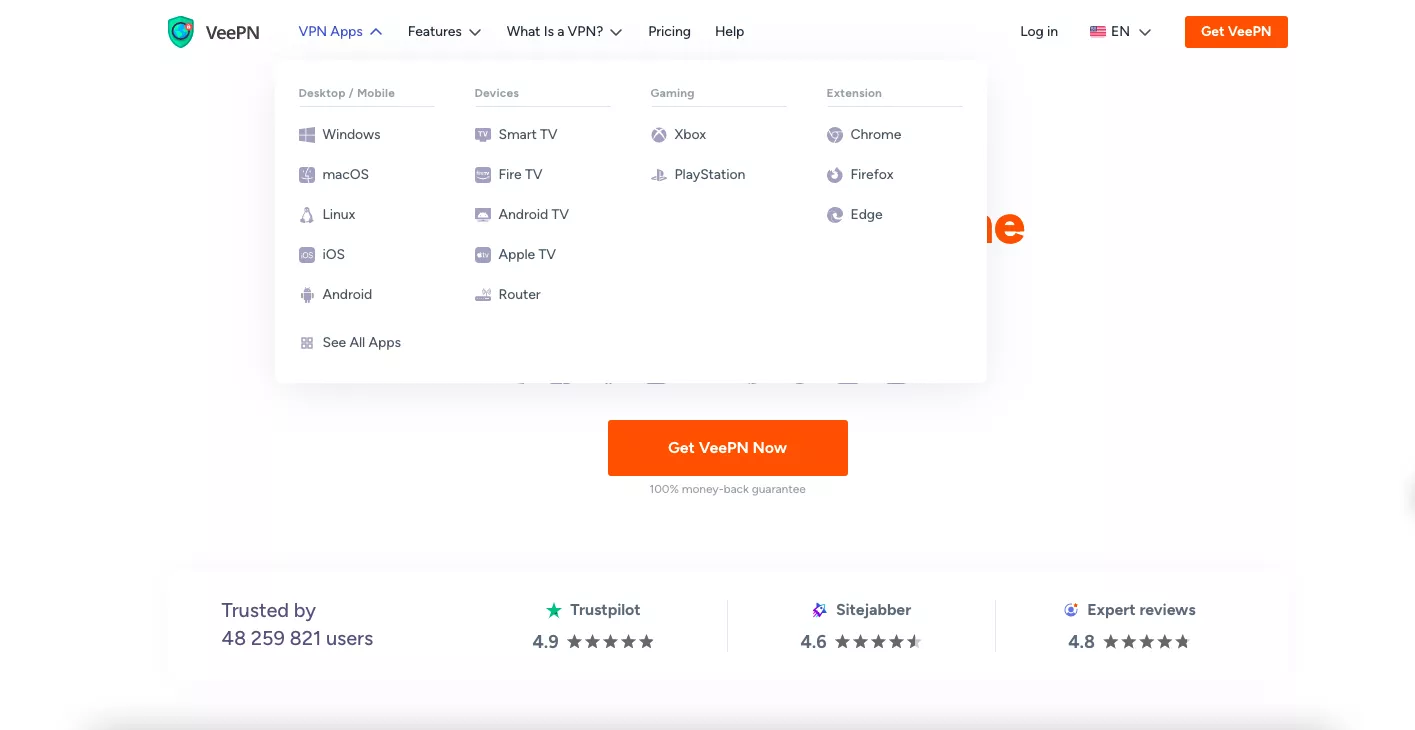
Task: Click the Apple TV icon
Action: (x=483, y=255)
